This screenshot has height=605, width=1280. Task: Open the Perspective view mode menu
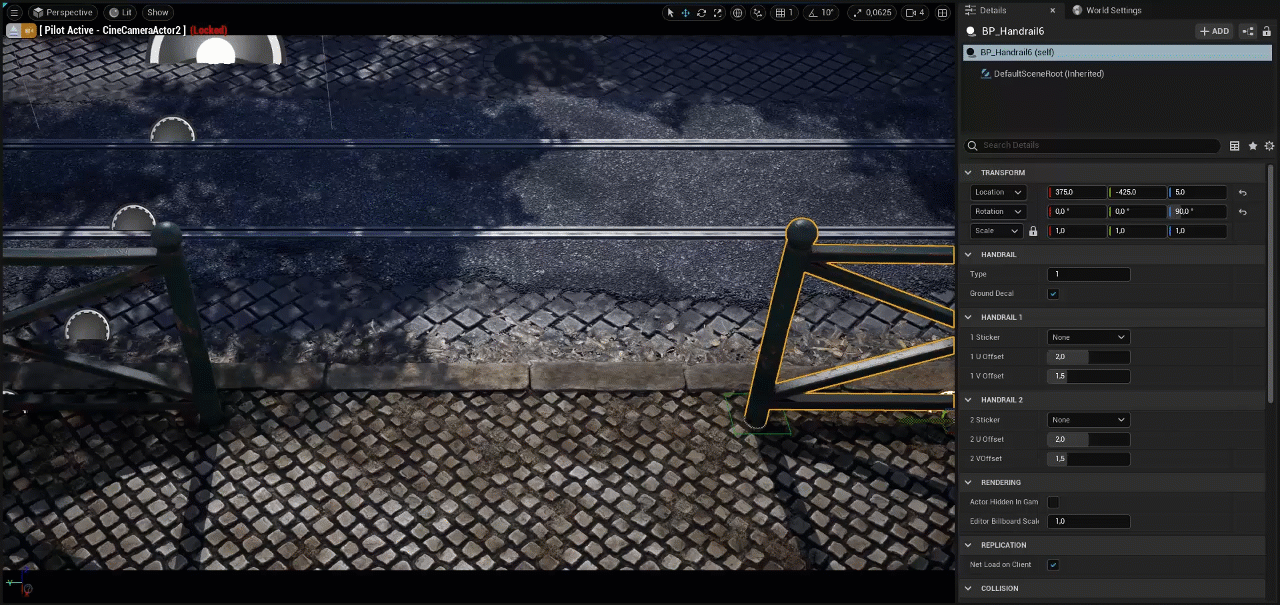coord(62,13)
